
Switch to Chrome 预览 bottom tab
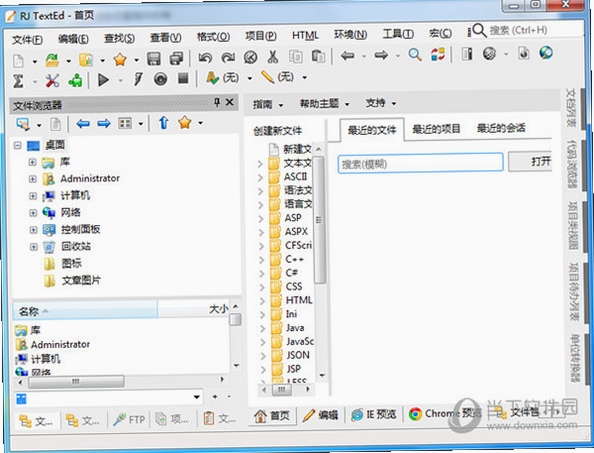click(445, 414)
